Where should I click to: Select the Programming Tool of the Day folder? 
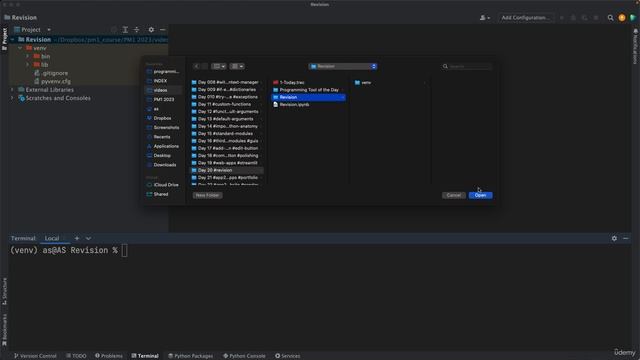pyautogui.click(x=309, y=90)
